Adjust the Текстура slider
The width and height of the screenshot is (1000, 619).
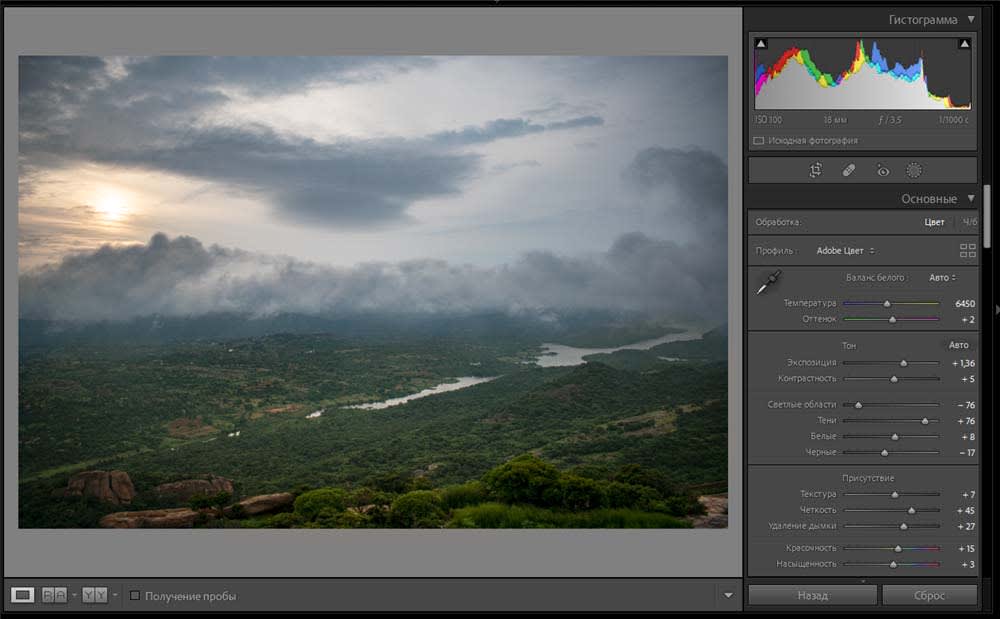click(895, 495)
